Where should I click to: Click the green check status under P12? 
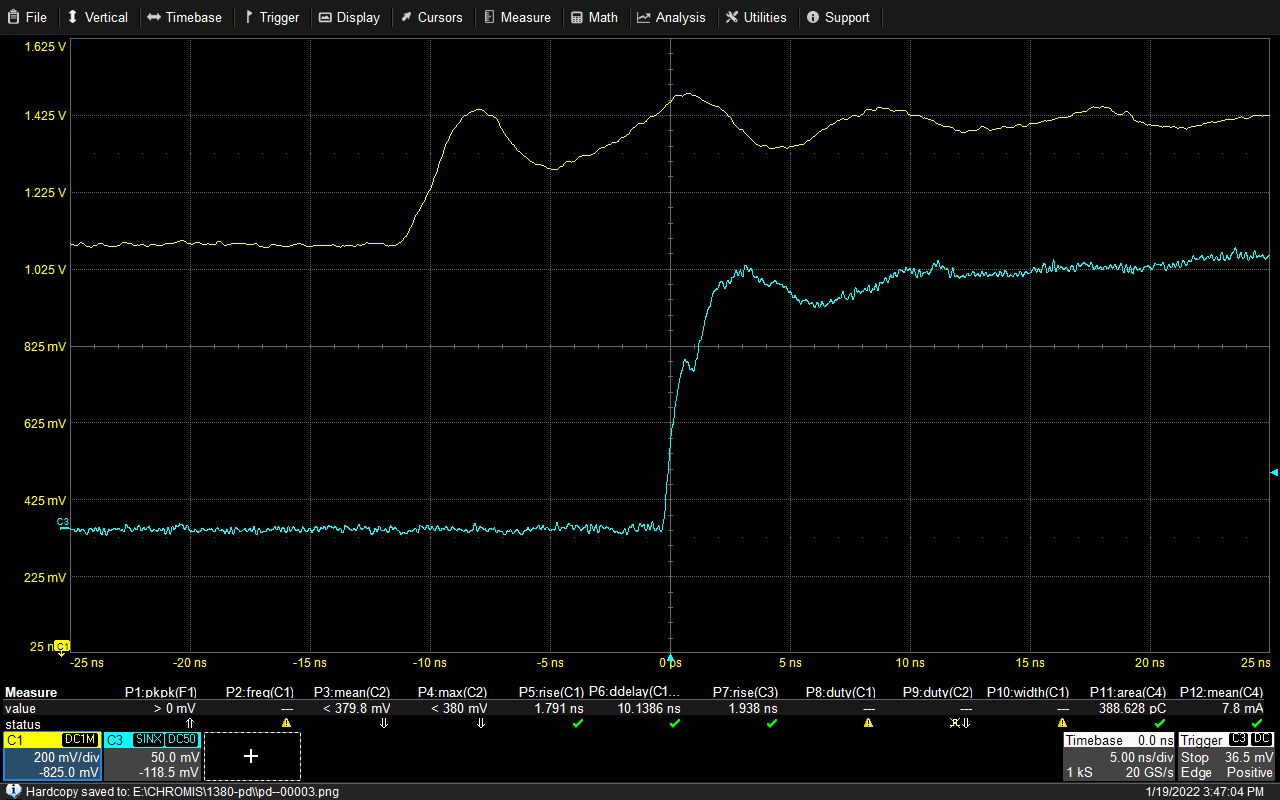point(1256,723)
